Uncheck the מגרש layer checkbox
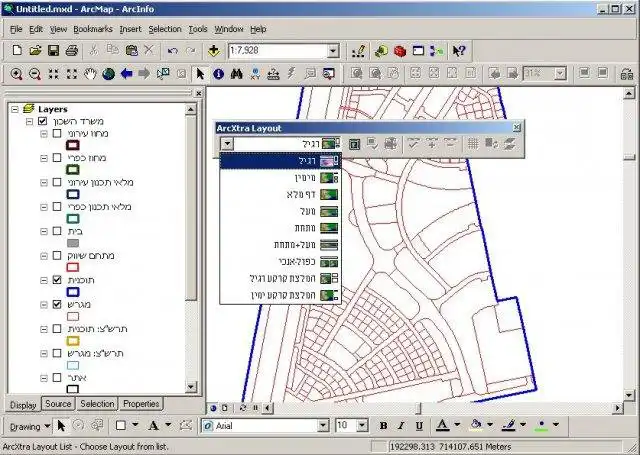Screen dimensions: 640x455 click(57, 304)
